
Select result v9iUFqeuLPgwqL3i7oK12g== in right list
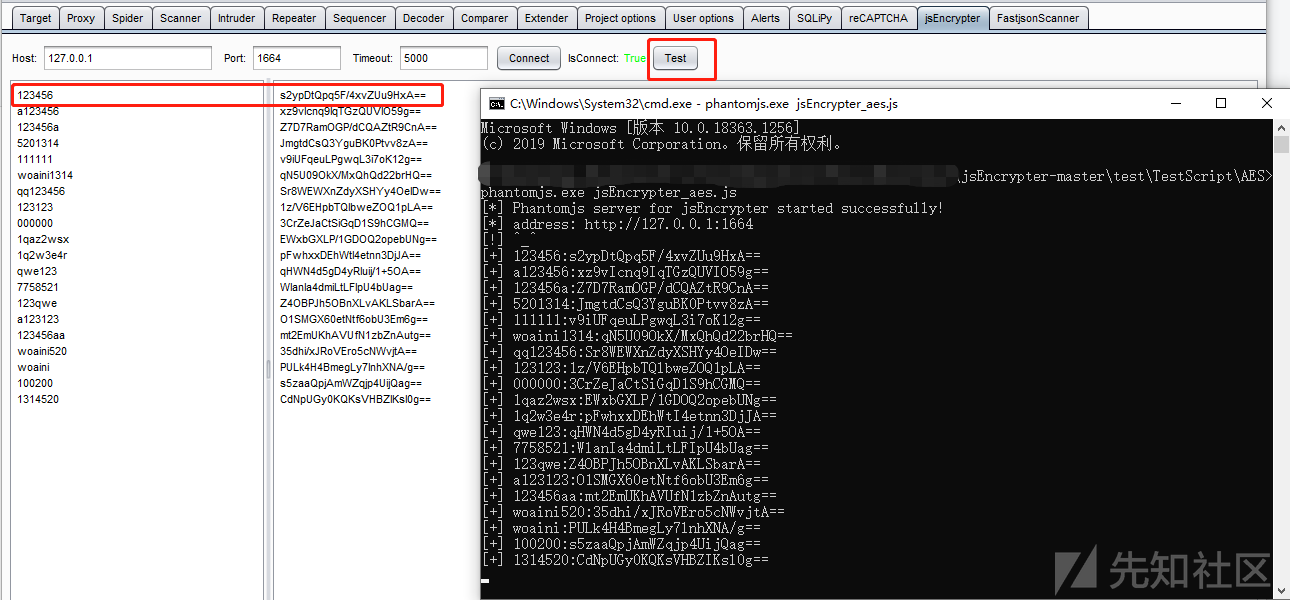351,159
